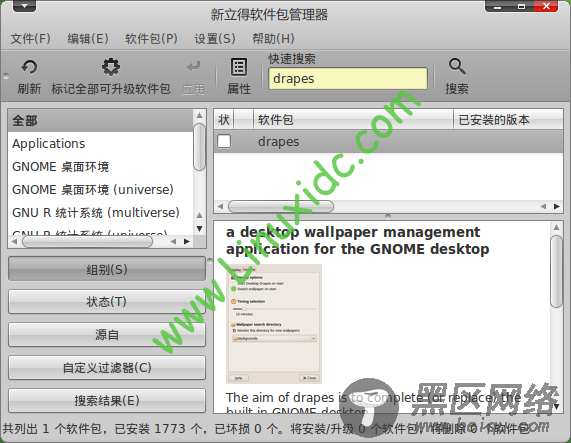The height and width of the screenshot is (443, 571).
Task: Select 全部 in the category list
Action: coord(100,120)
